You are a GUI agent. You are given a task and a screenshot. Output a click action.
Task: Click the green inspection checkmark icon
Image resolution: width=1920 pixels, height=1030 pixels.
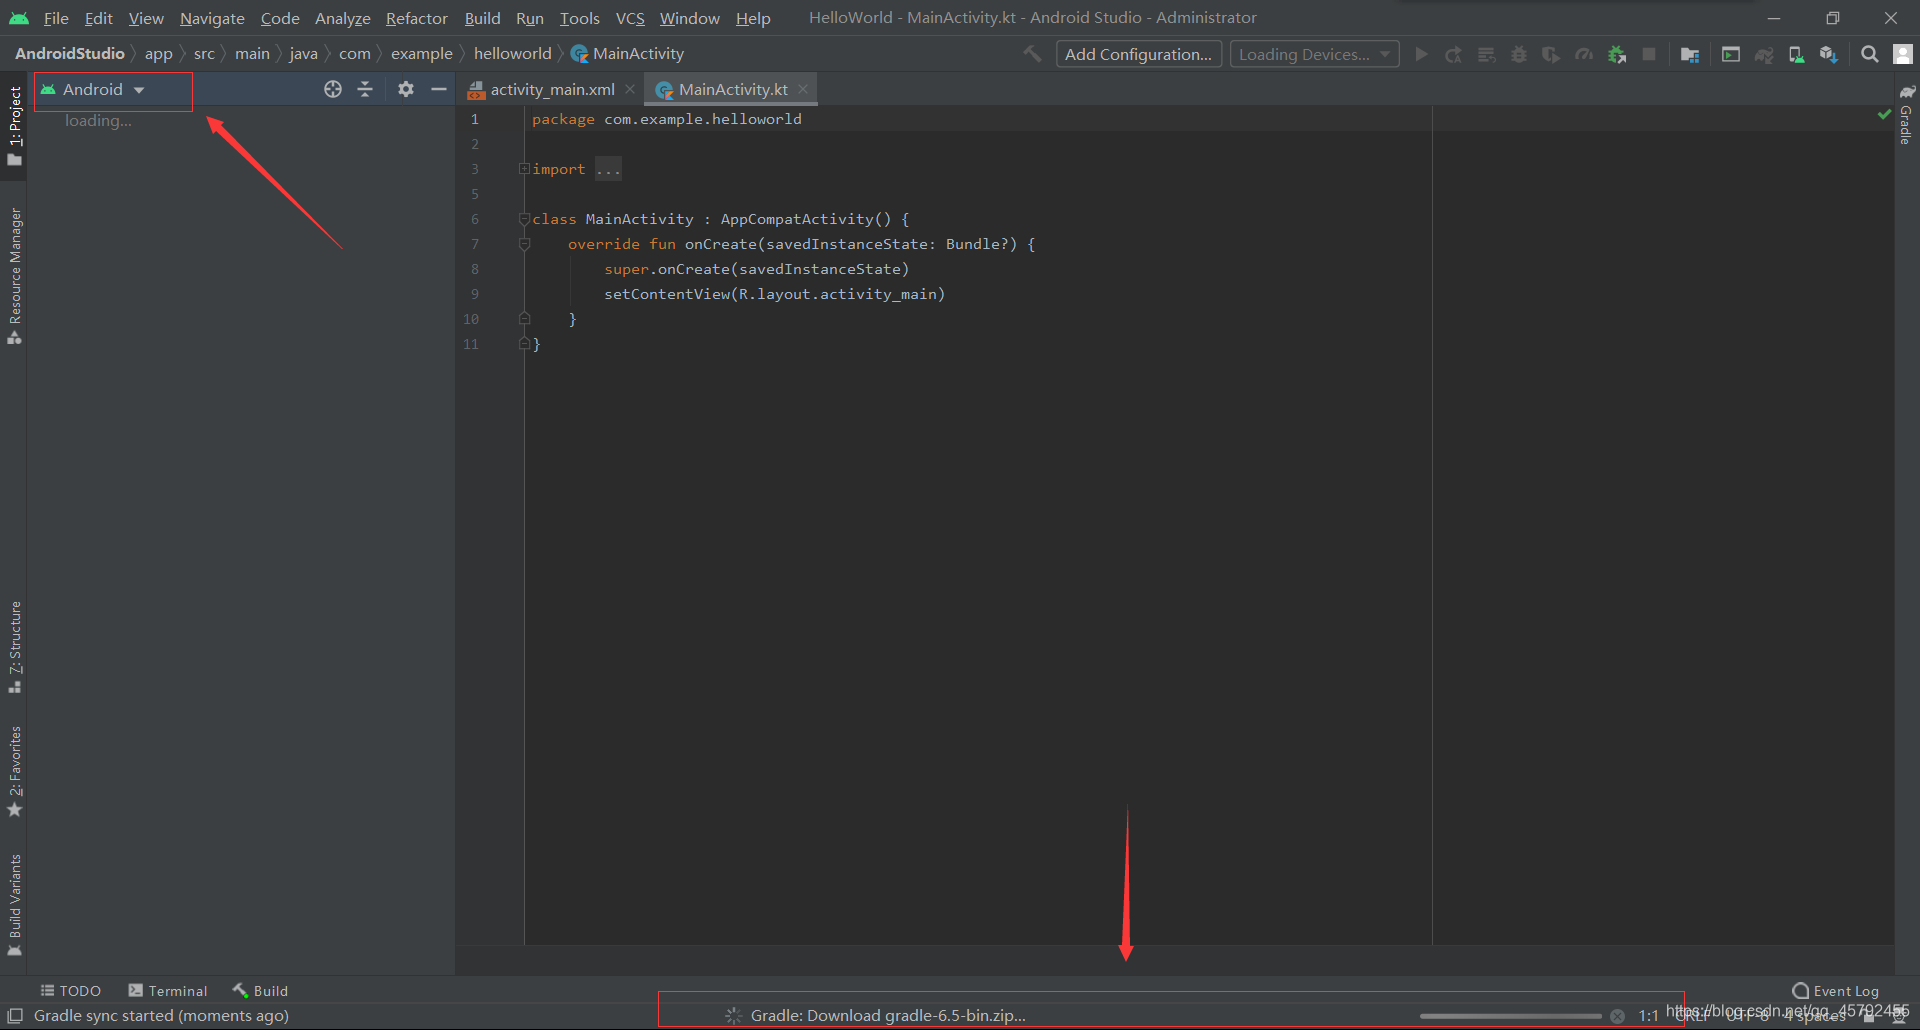coord(1884,115)
